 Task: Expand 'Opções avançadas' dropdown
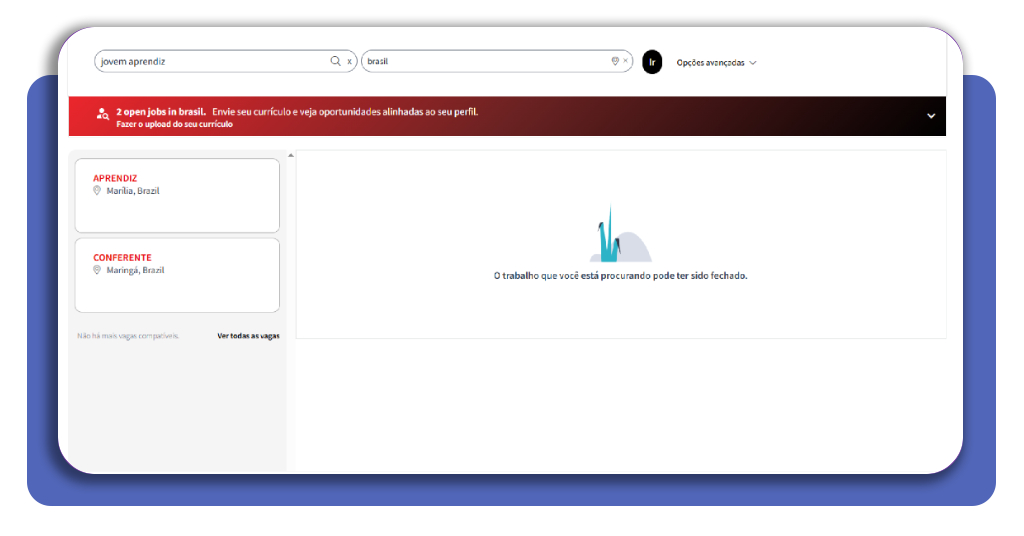pyautogui.click(x=716, y=63)
